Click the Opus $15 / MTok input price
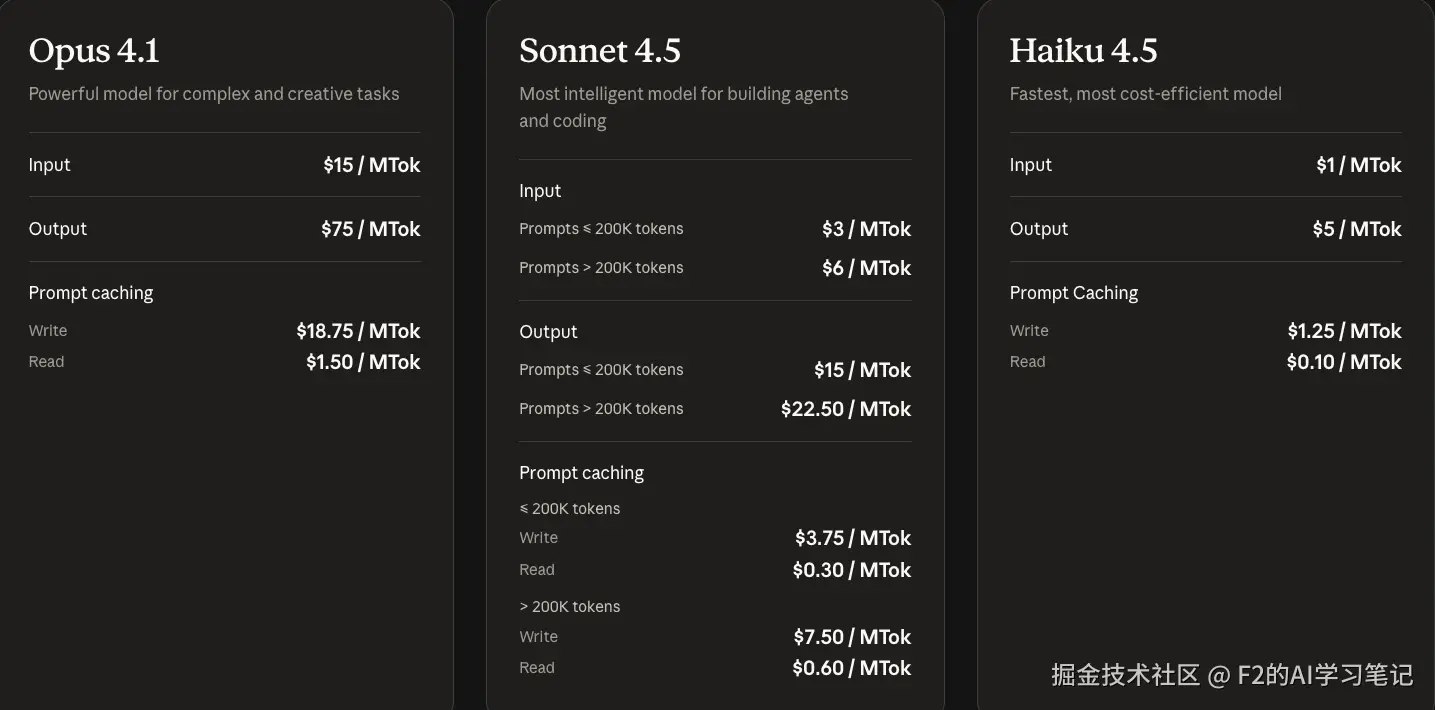Viewport: 1435px width, 710px height. (371, 165)
